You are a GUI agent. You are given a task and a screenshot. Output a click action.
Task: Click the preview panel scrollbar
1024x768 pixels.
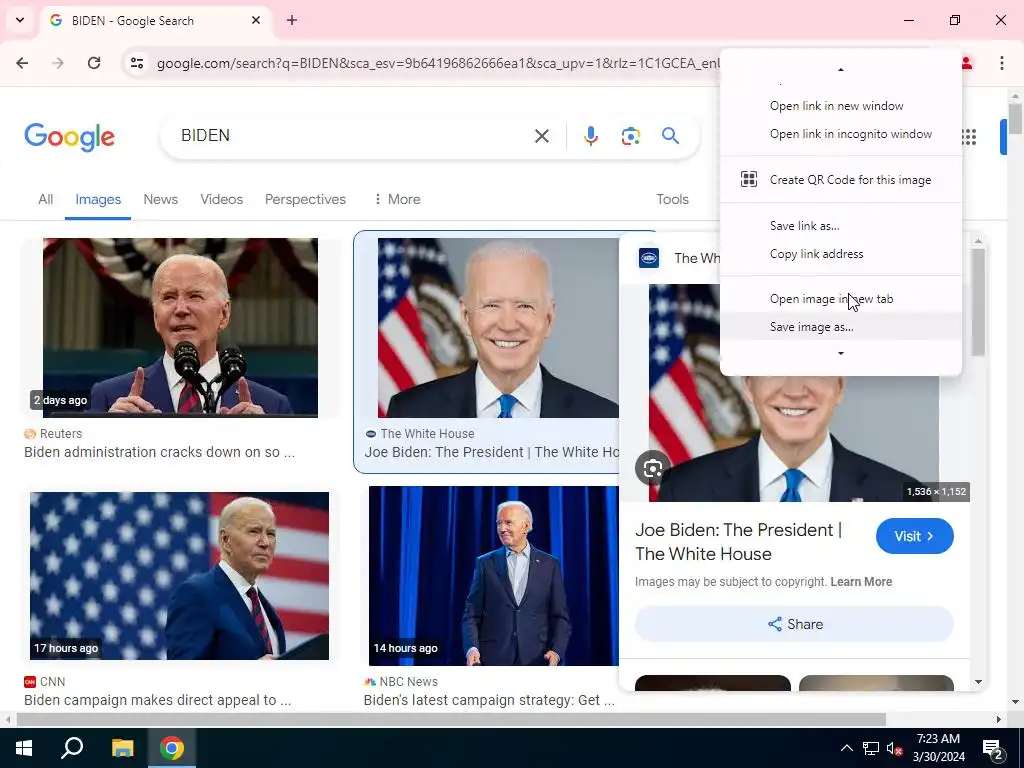[x=978, y=302]
